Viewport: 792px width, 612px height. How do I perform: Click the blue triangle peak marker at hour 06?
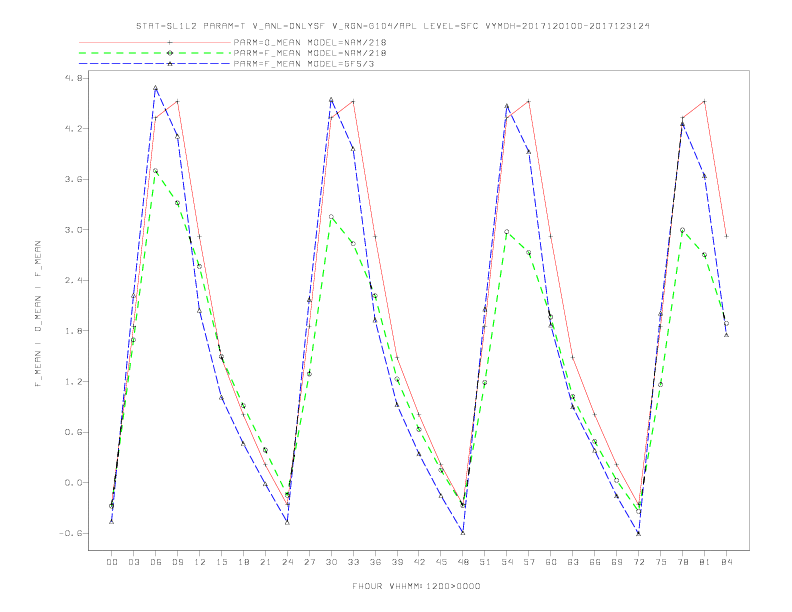pos(156,88)
